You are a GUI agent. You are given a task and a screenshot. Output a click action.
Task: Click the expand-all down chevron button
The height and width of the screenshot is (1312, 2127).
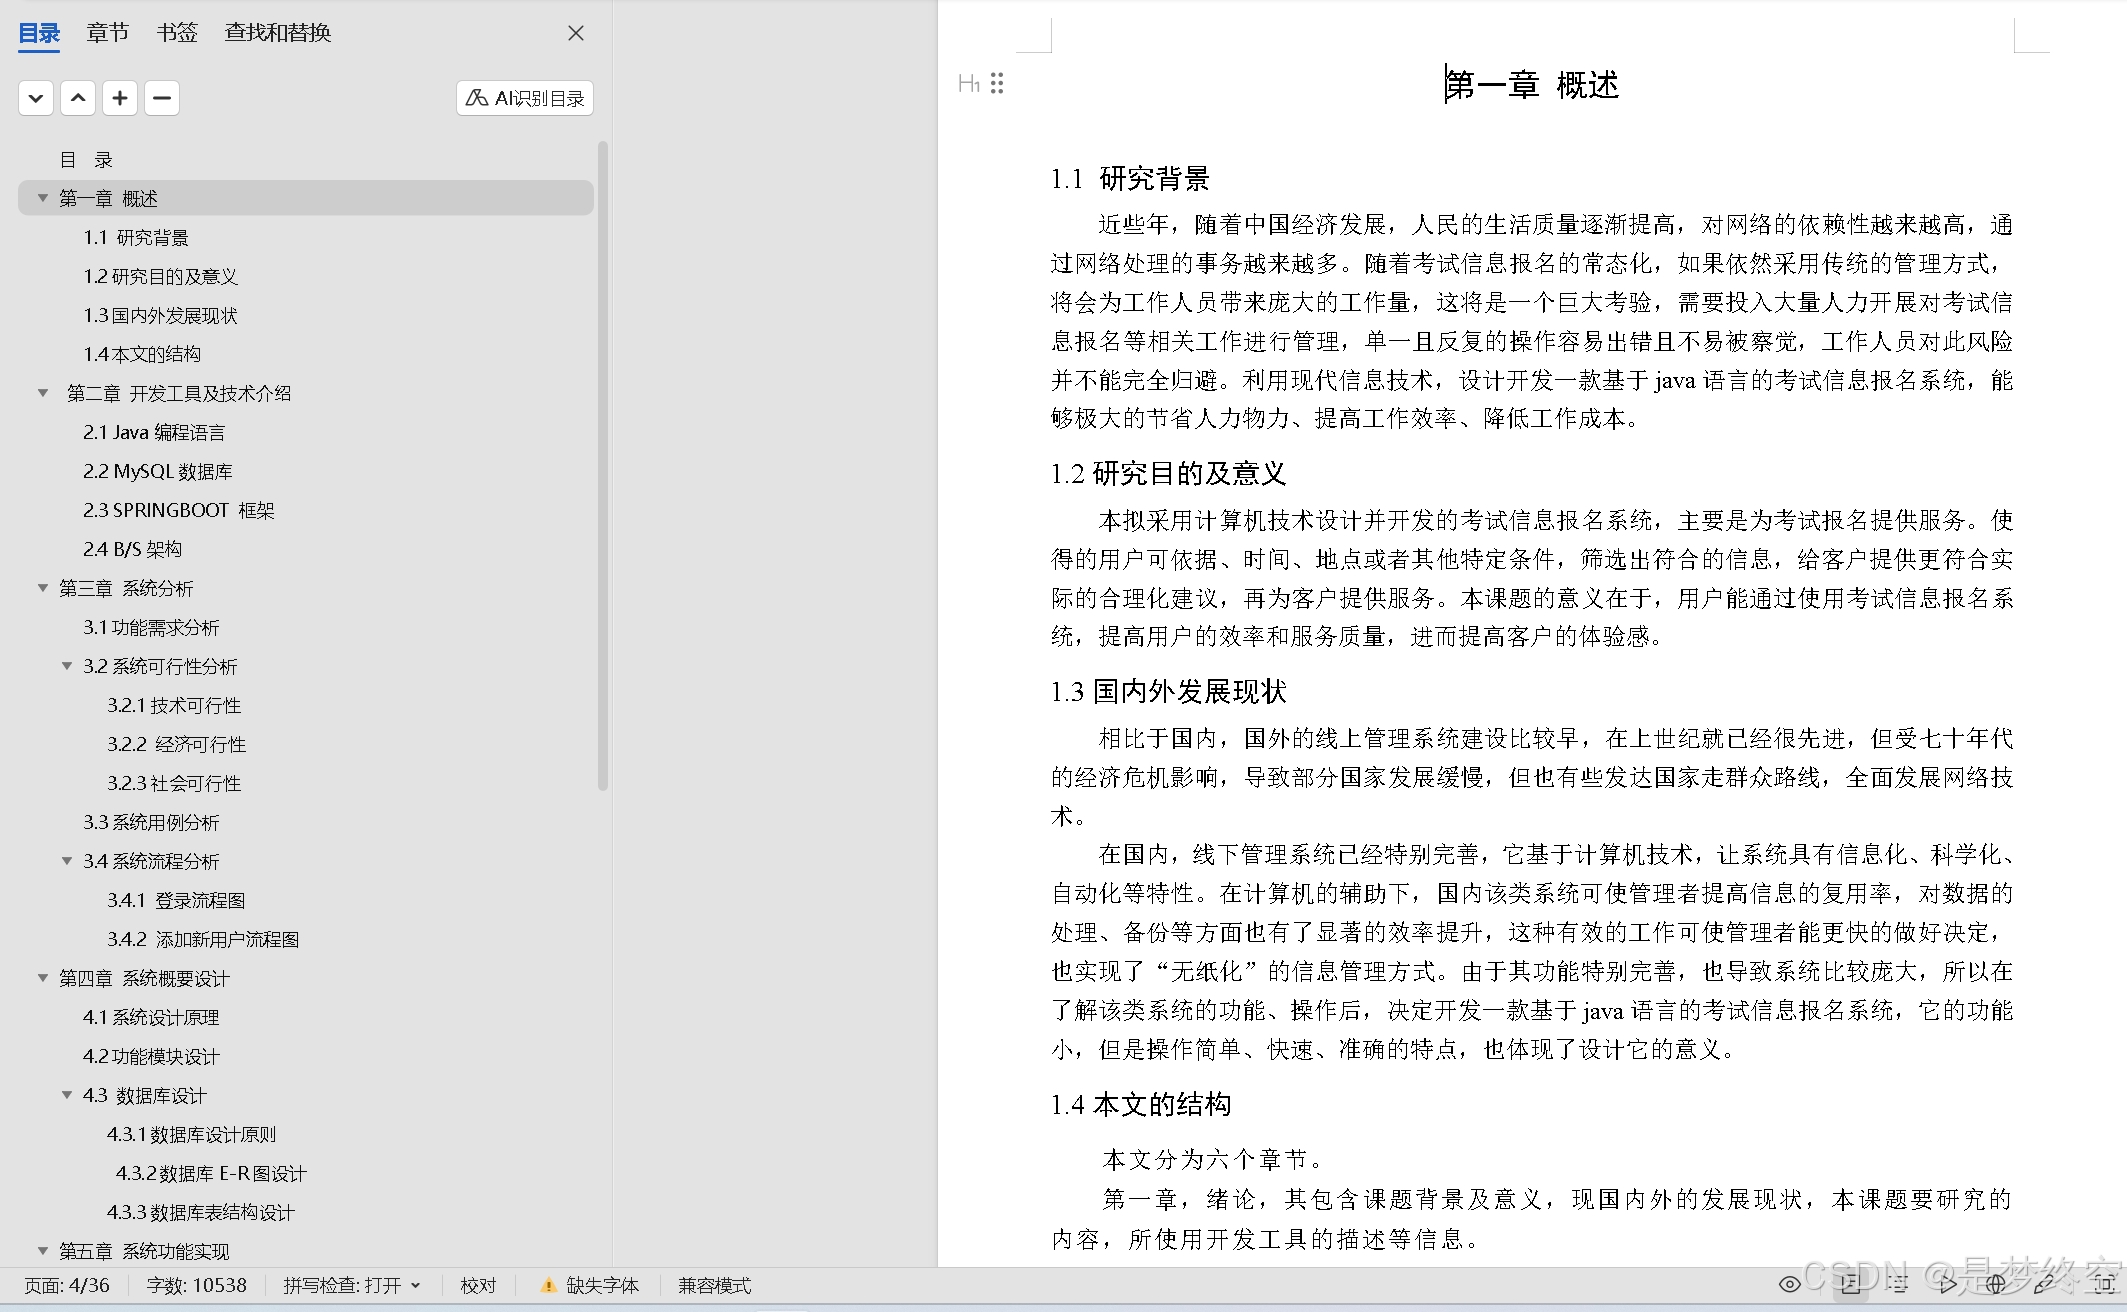point(36,98)
